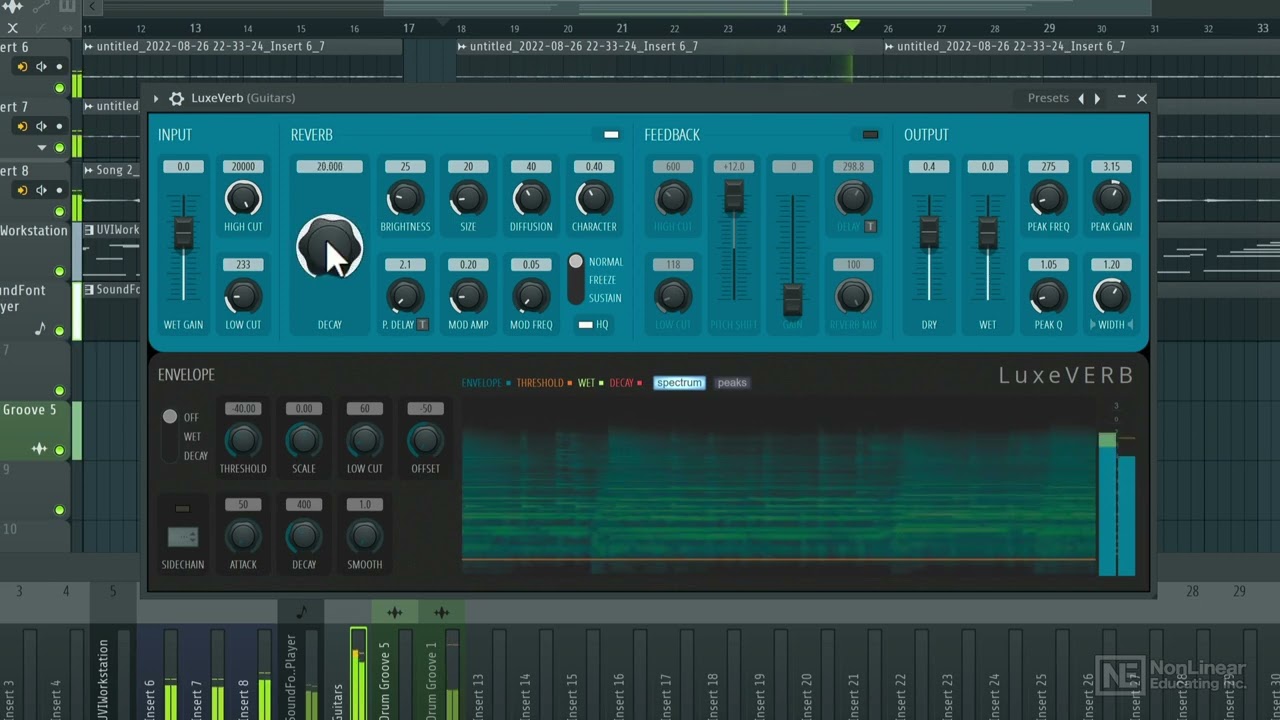Toggle WET curve legend
Screen dimensions: 1280x720
[590, 383]
